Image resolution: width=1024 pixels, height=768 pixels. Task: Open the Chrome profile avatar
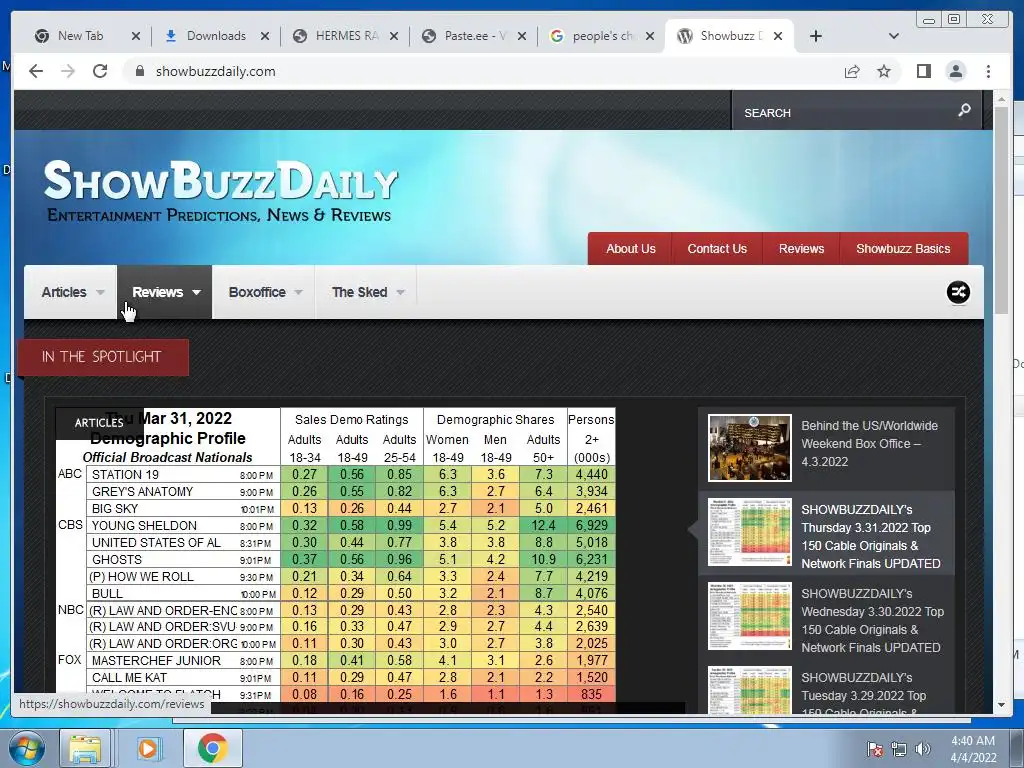(956, 71)
